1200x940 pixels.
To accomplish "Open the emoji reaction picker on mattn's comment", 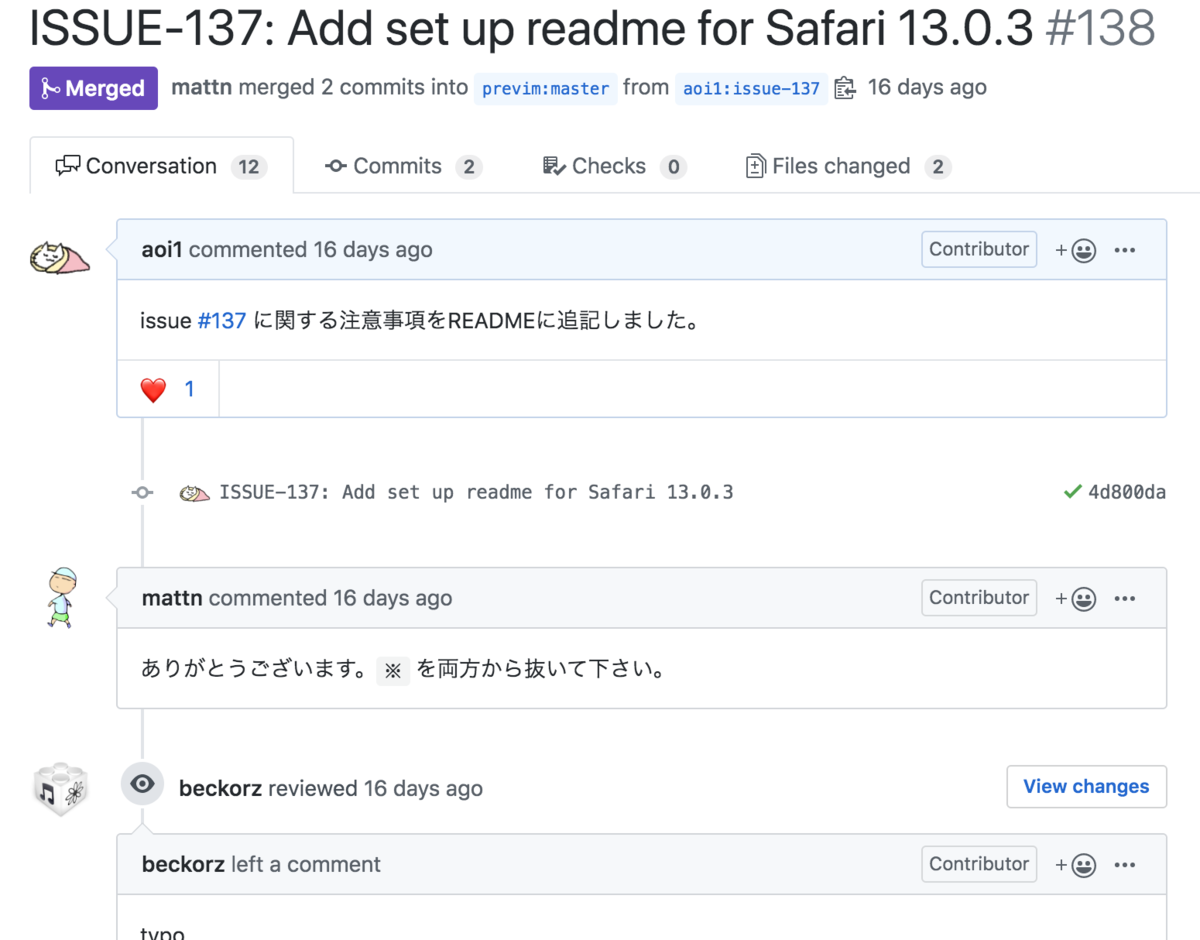I will 1082,597.
